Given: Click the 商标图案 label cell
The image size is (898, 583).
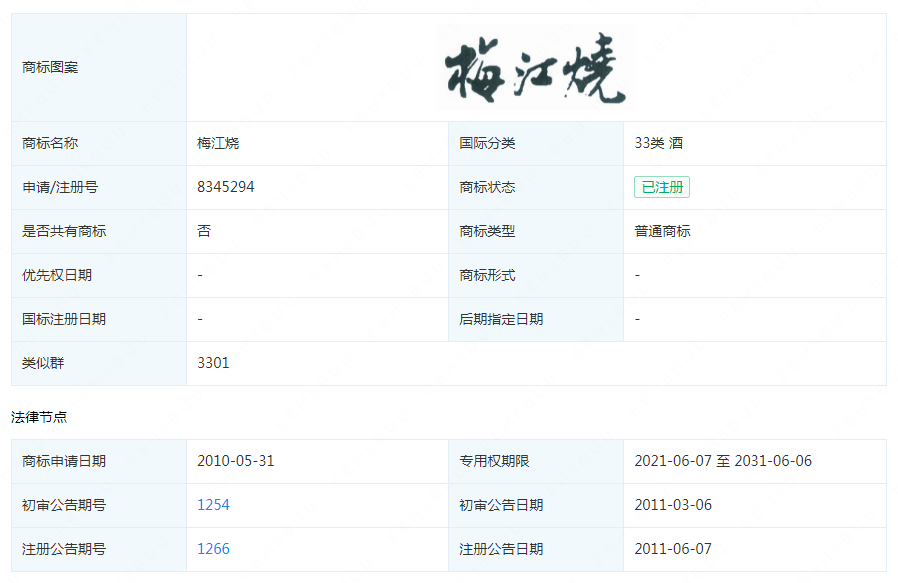Looking at the screenshot, I should 99,68.
